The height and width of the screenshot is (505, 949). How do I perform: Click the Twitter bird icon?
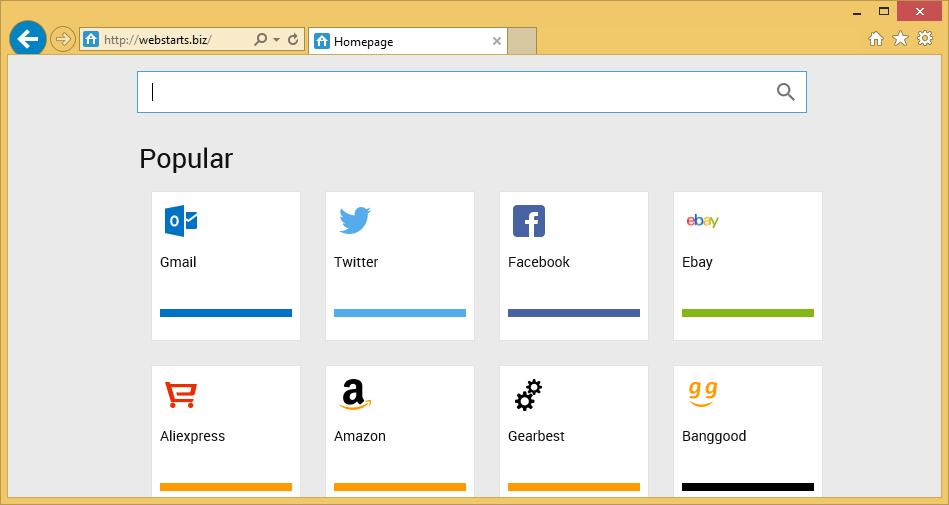pos(354,220)
